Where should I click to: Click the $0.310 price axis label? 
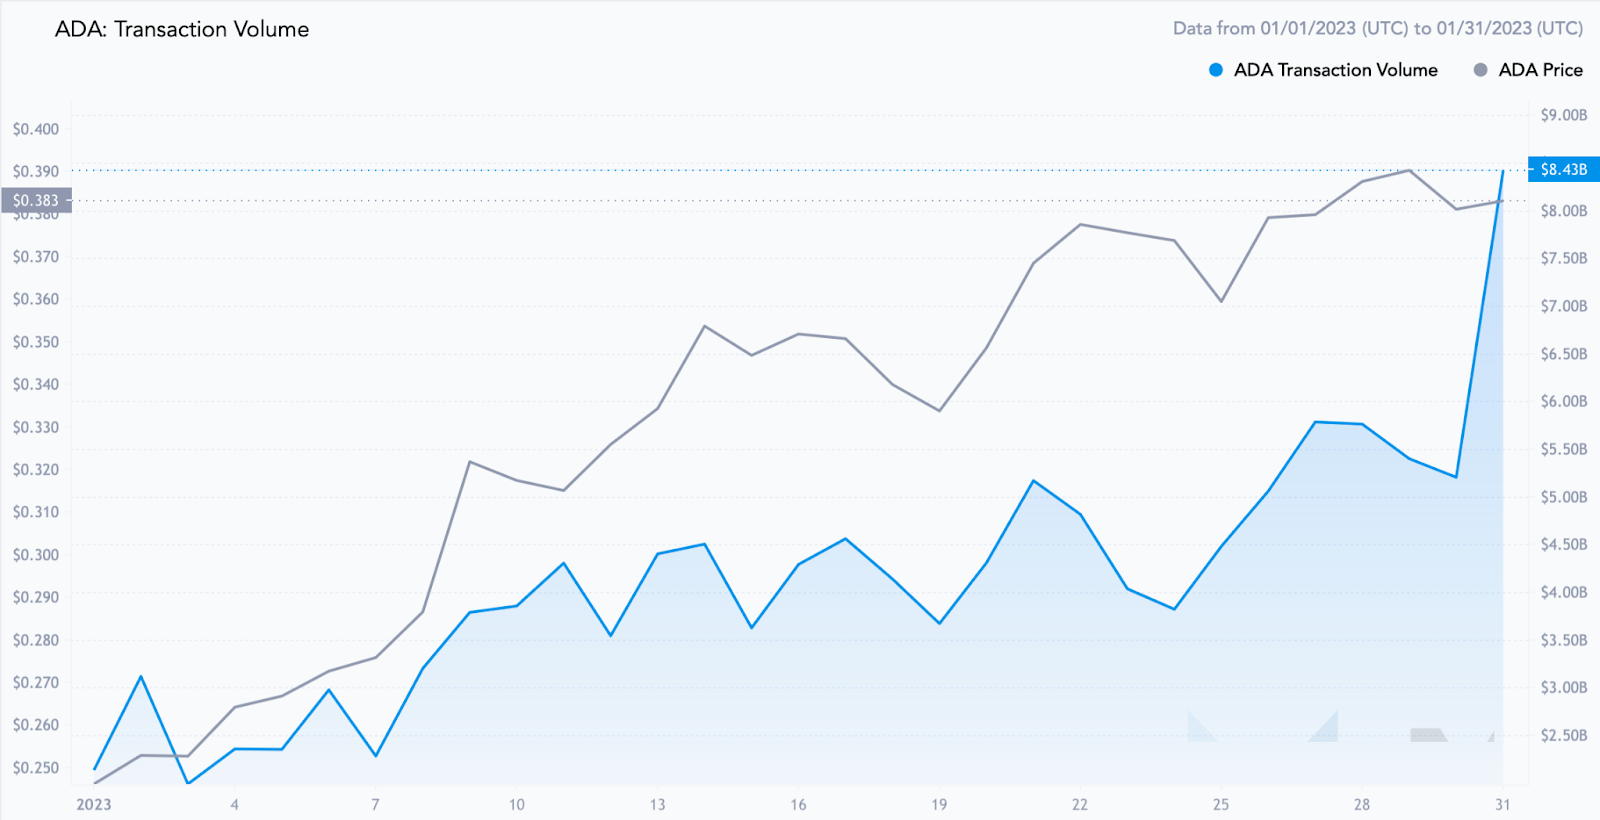pyautogui.click(x=36, y=512)
